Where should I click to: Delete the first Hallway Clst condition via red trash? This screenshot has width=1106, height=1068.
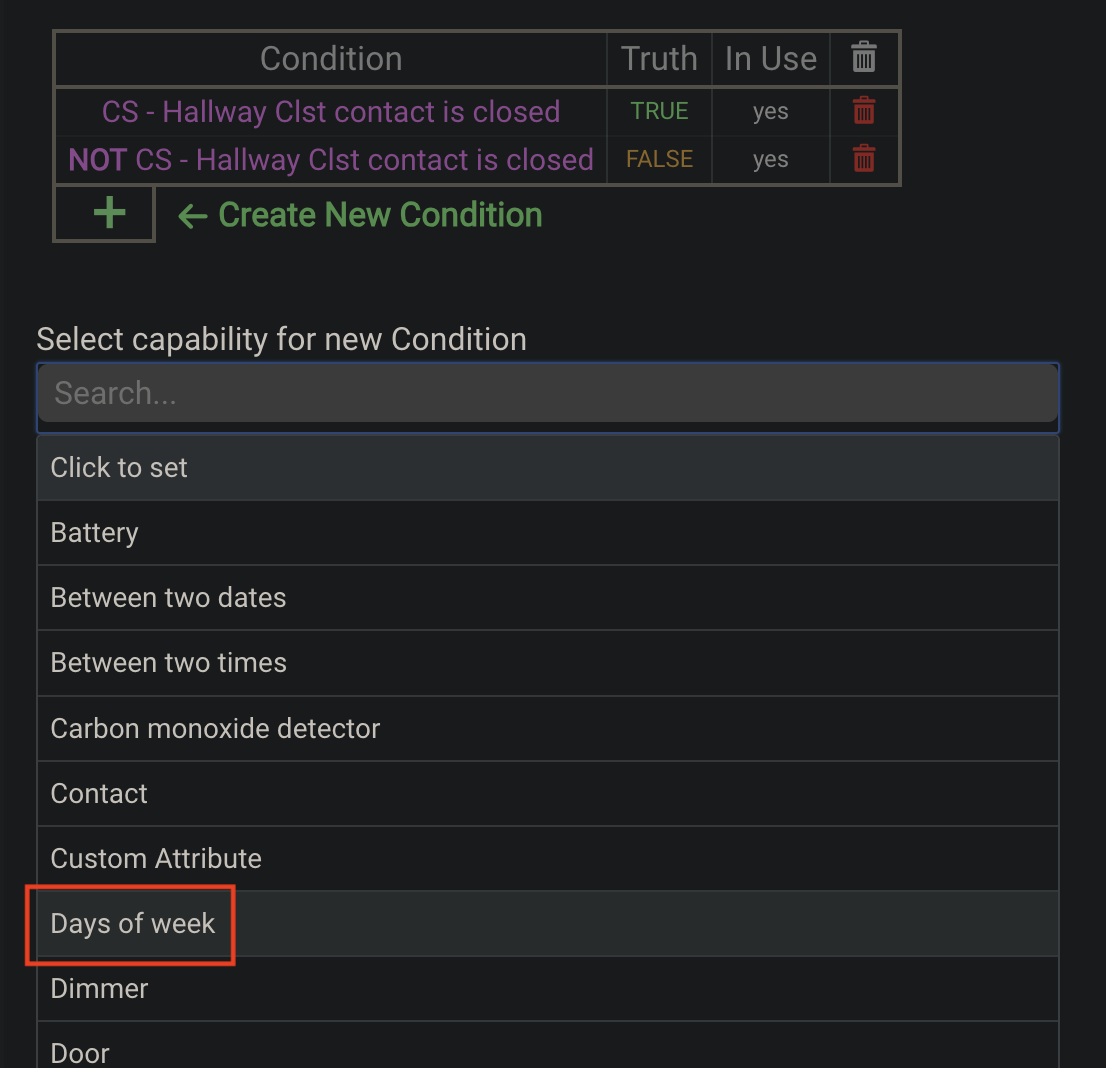click(863, 111)
